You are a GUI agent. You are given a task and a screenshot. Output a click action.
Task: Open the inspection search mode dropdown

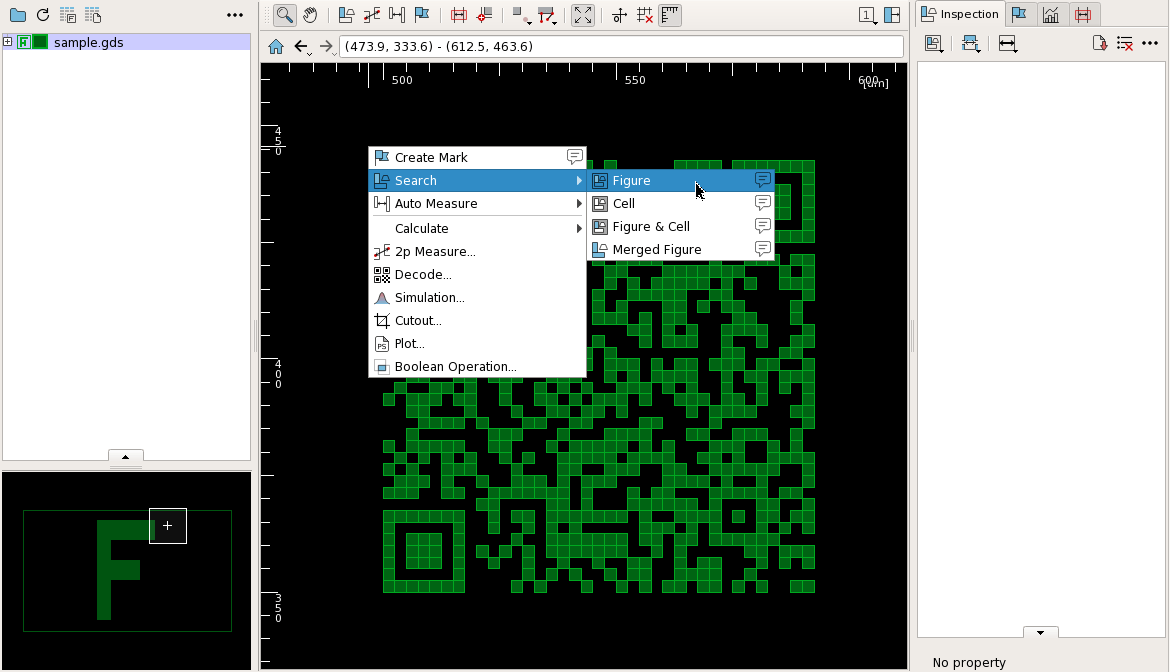coord(934,44)
